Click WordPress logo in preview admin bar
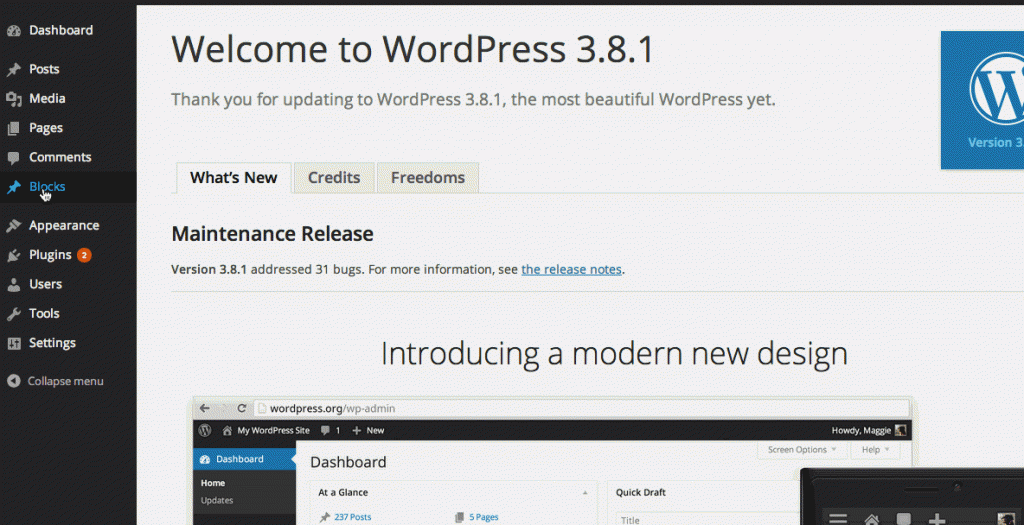The height and width of the screenshot is (525, 1024). 205,430
